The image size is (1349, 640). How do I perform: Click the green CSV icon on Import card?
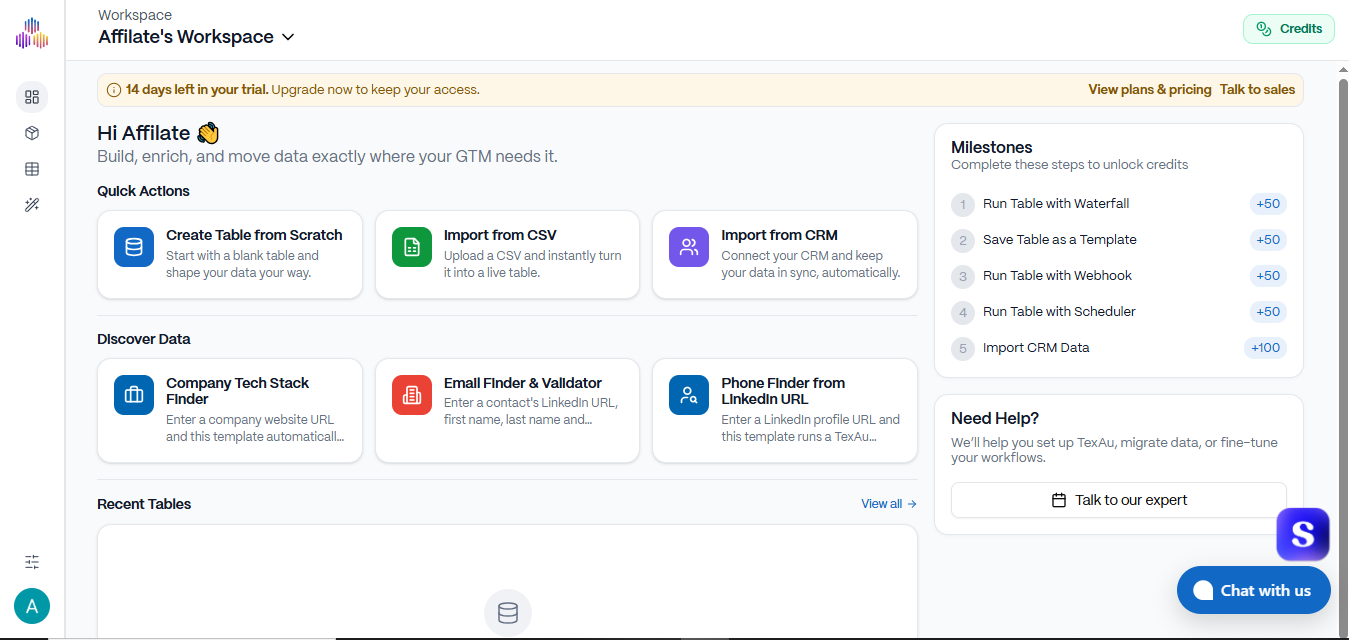[412, 247]
